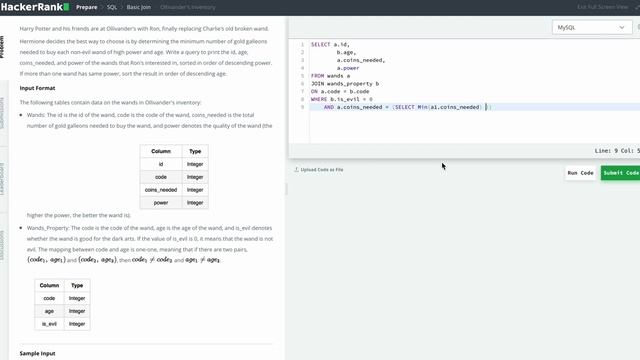The width and height of the screenshot is (640, 360).
Task: Click the 'Sample Input' heading
Action: click(37, 353)
